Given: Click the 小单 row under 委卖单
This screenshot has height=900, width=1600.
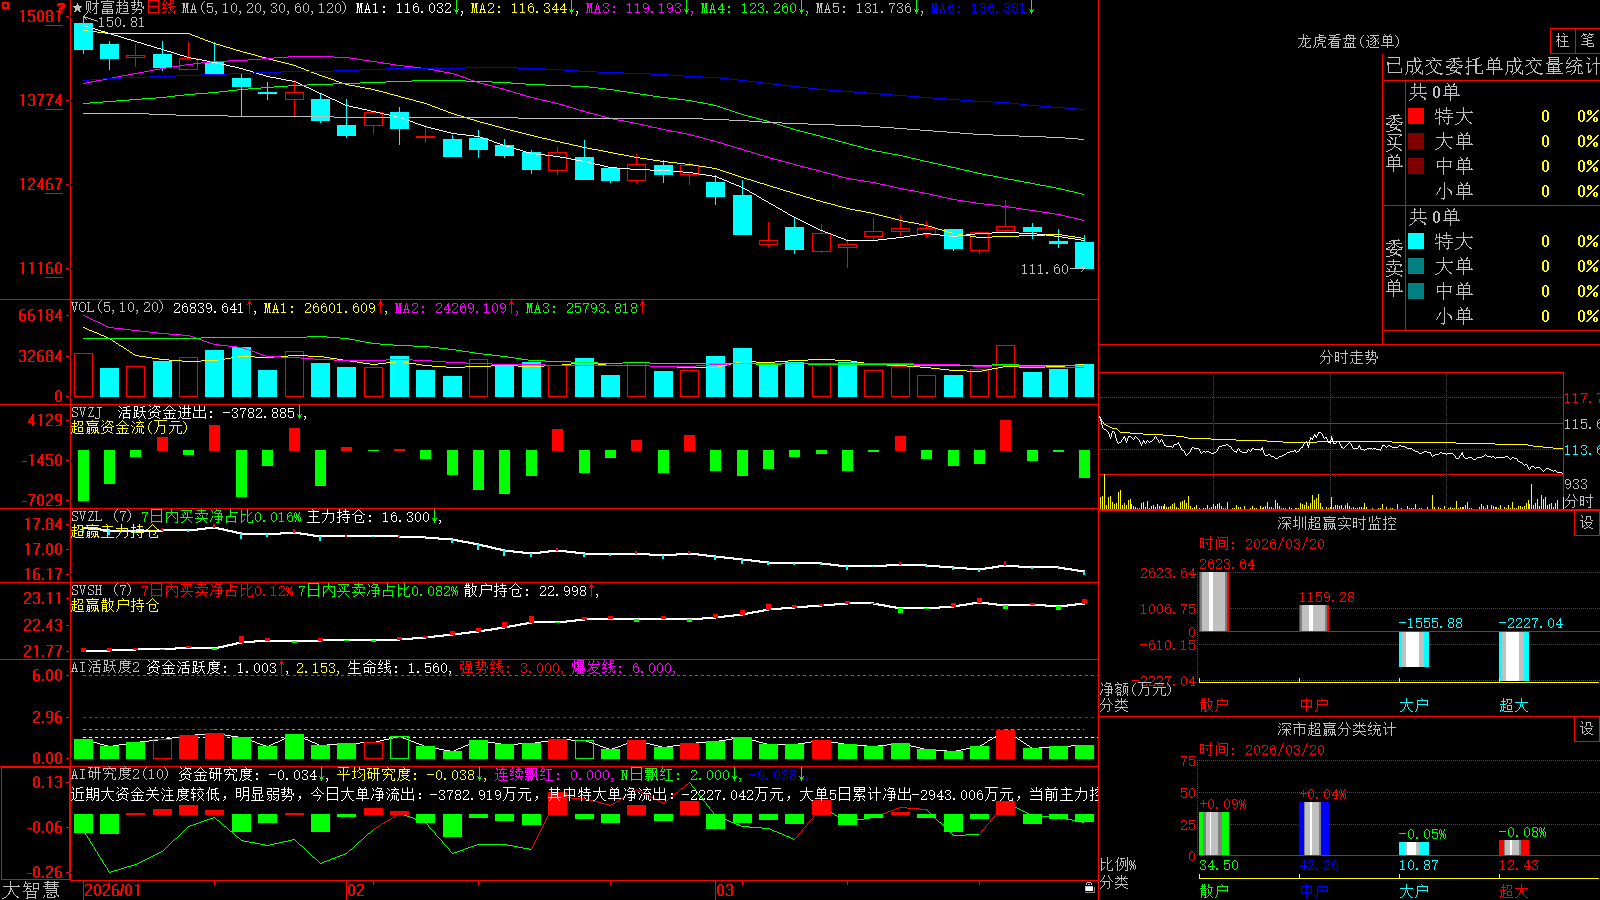Looking at the screenshot, I should coord(1502,316).
